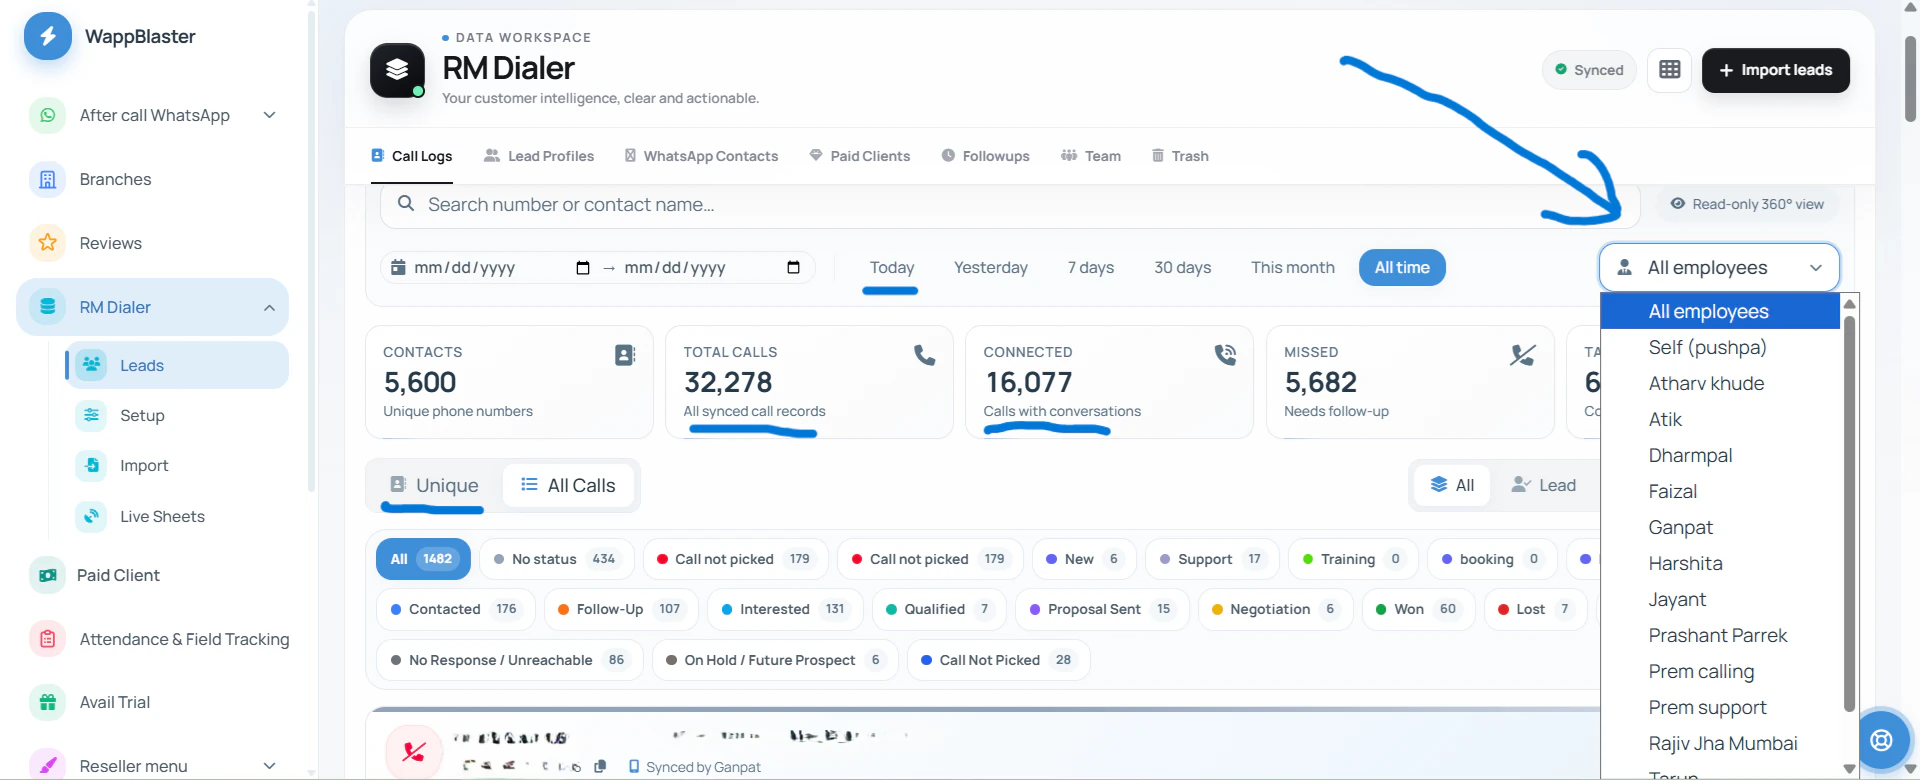Toggle the Lead filter segment
The width and height of the screenshot is (1920, 780).
pos(1543,485)
